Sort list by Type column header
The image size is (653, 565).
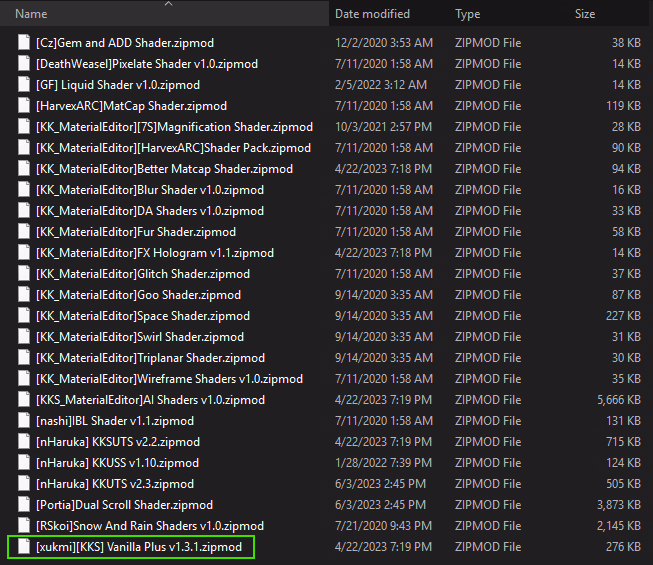coord(468,14)
